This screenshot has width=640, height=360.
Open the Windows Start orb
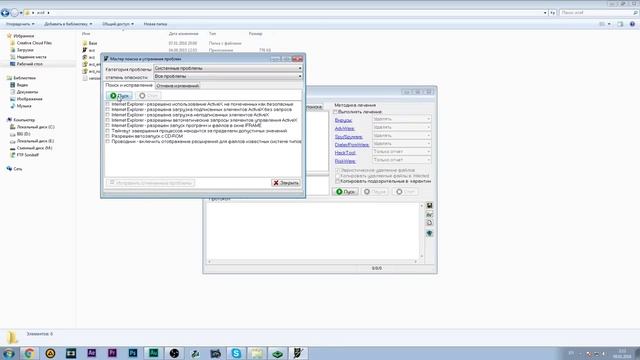click(x=9, y=353)
